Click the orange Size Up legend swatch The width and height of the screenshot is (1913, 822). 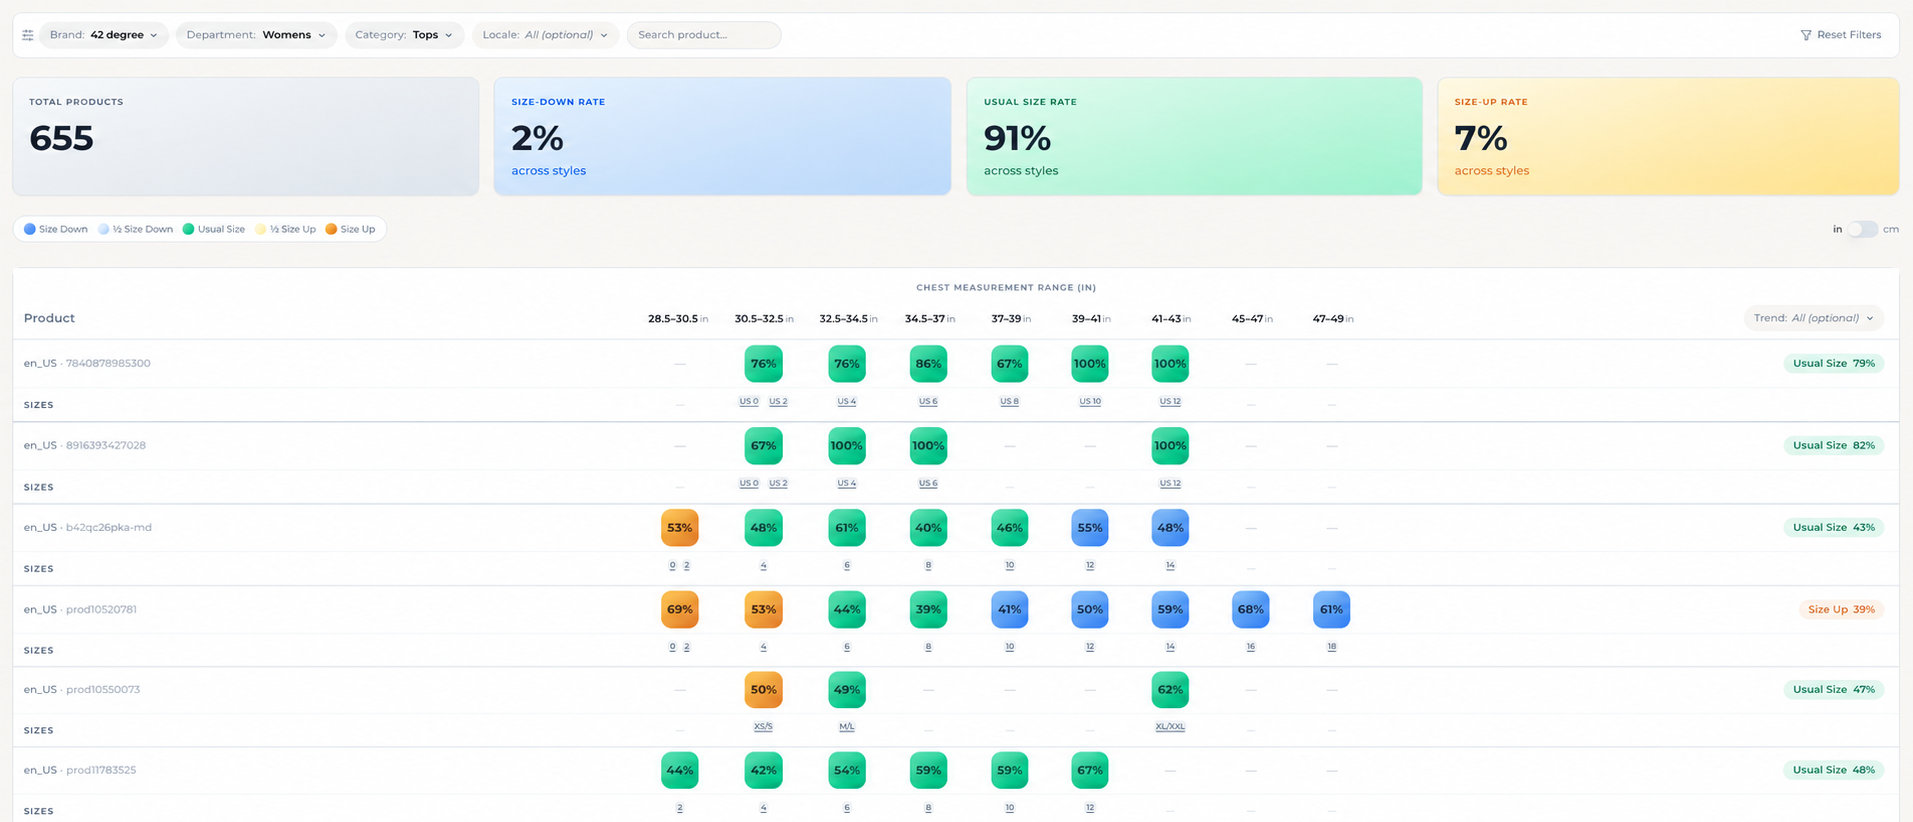click(331, 229)
